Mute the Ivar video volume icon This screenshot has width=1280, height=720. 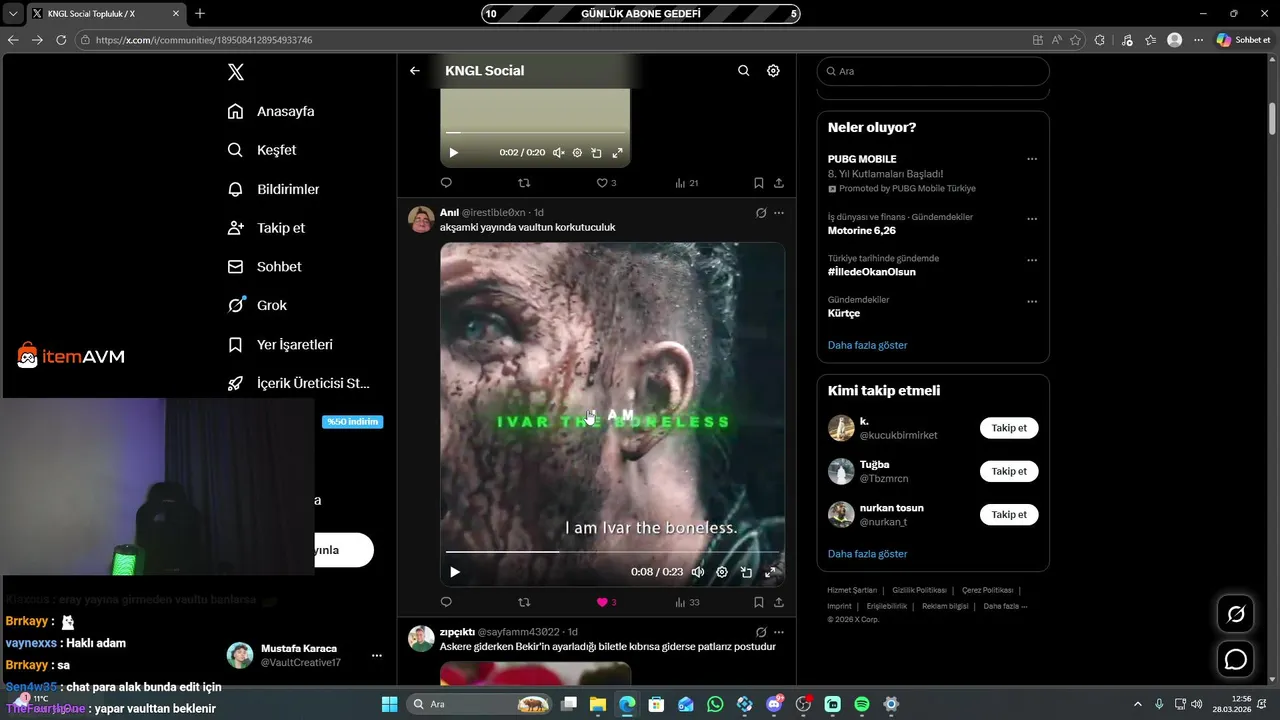(698, 572)
